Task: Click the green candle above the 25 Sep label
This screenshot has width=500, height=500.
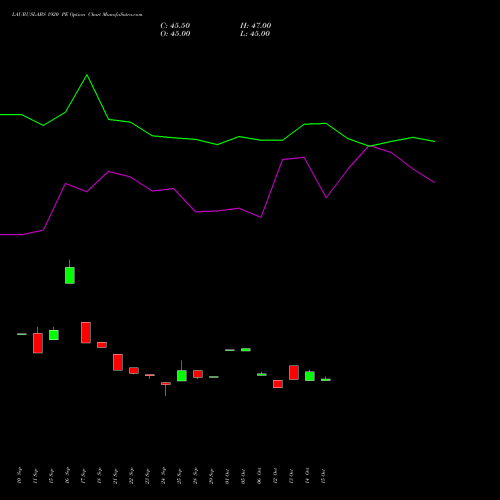Action: (x=182, y=375)
